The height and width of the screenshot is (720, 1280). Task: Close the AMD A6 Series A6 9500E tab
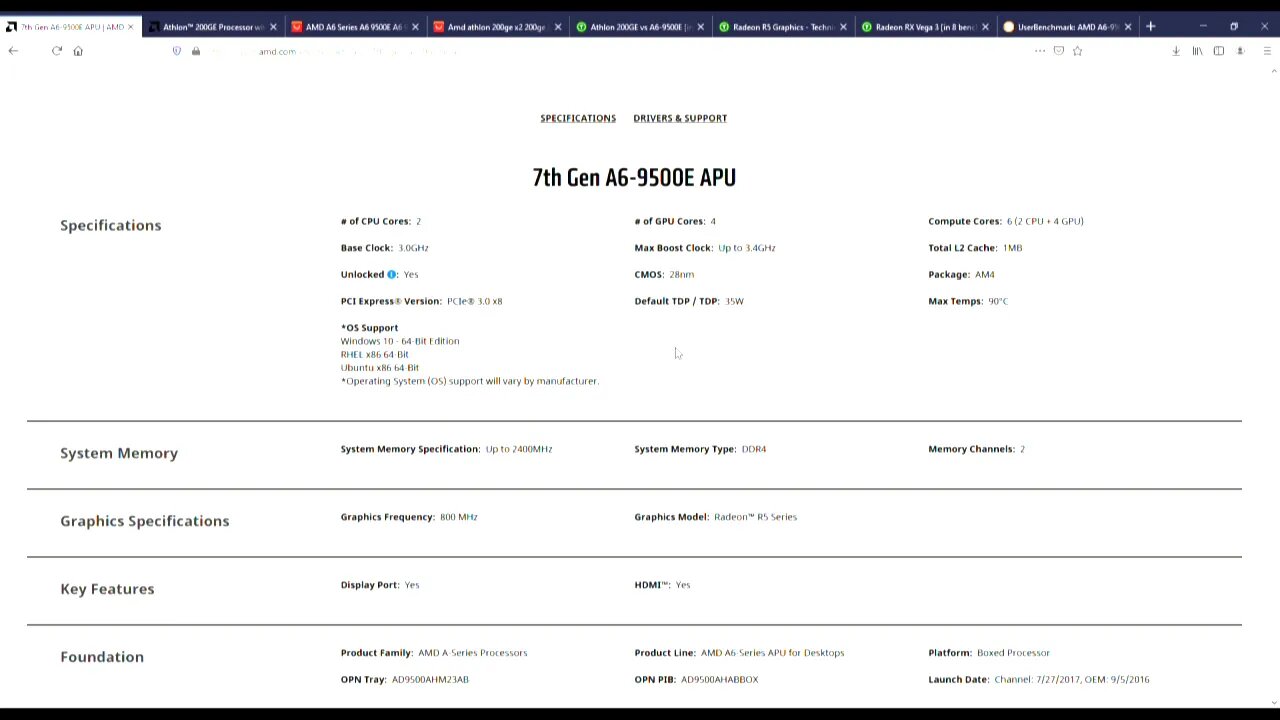pyautogui.click(x=415, y=27)
